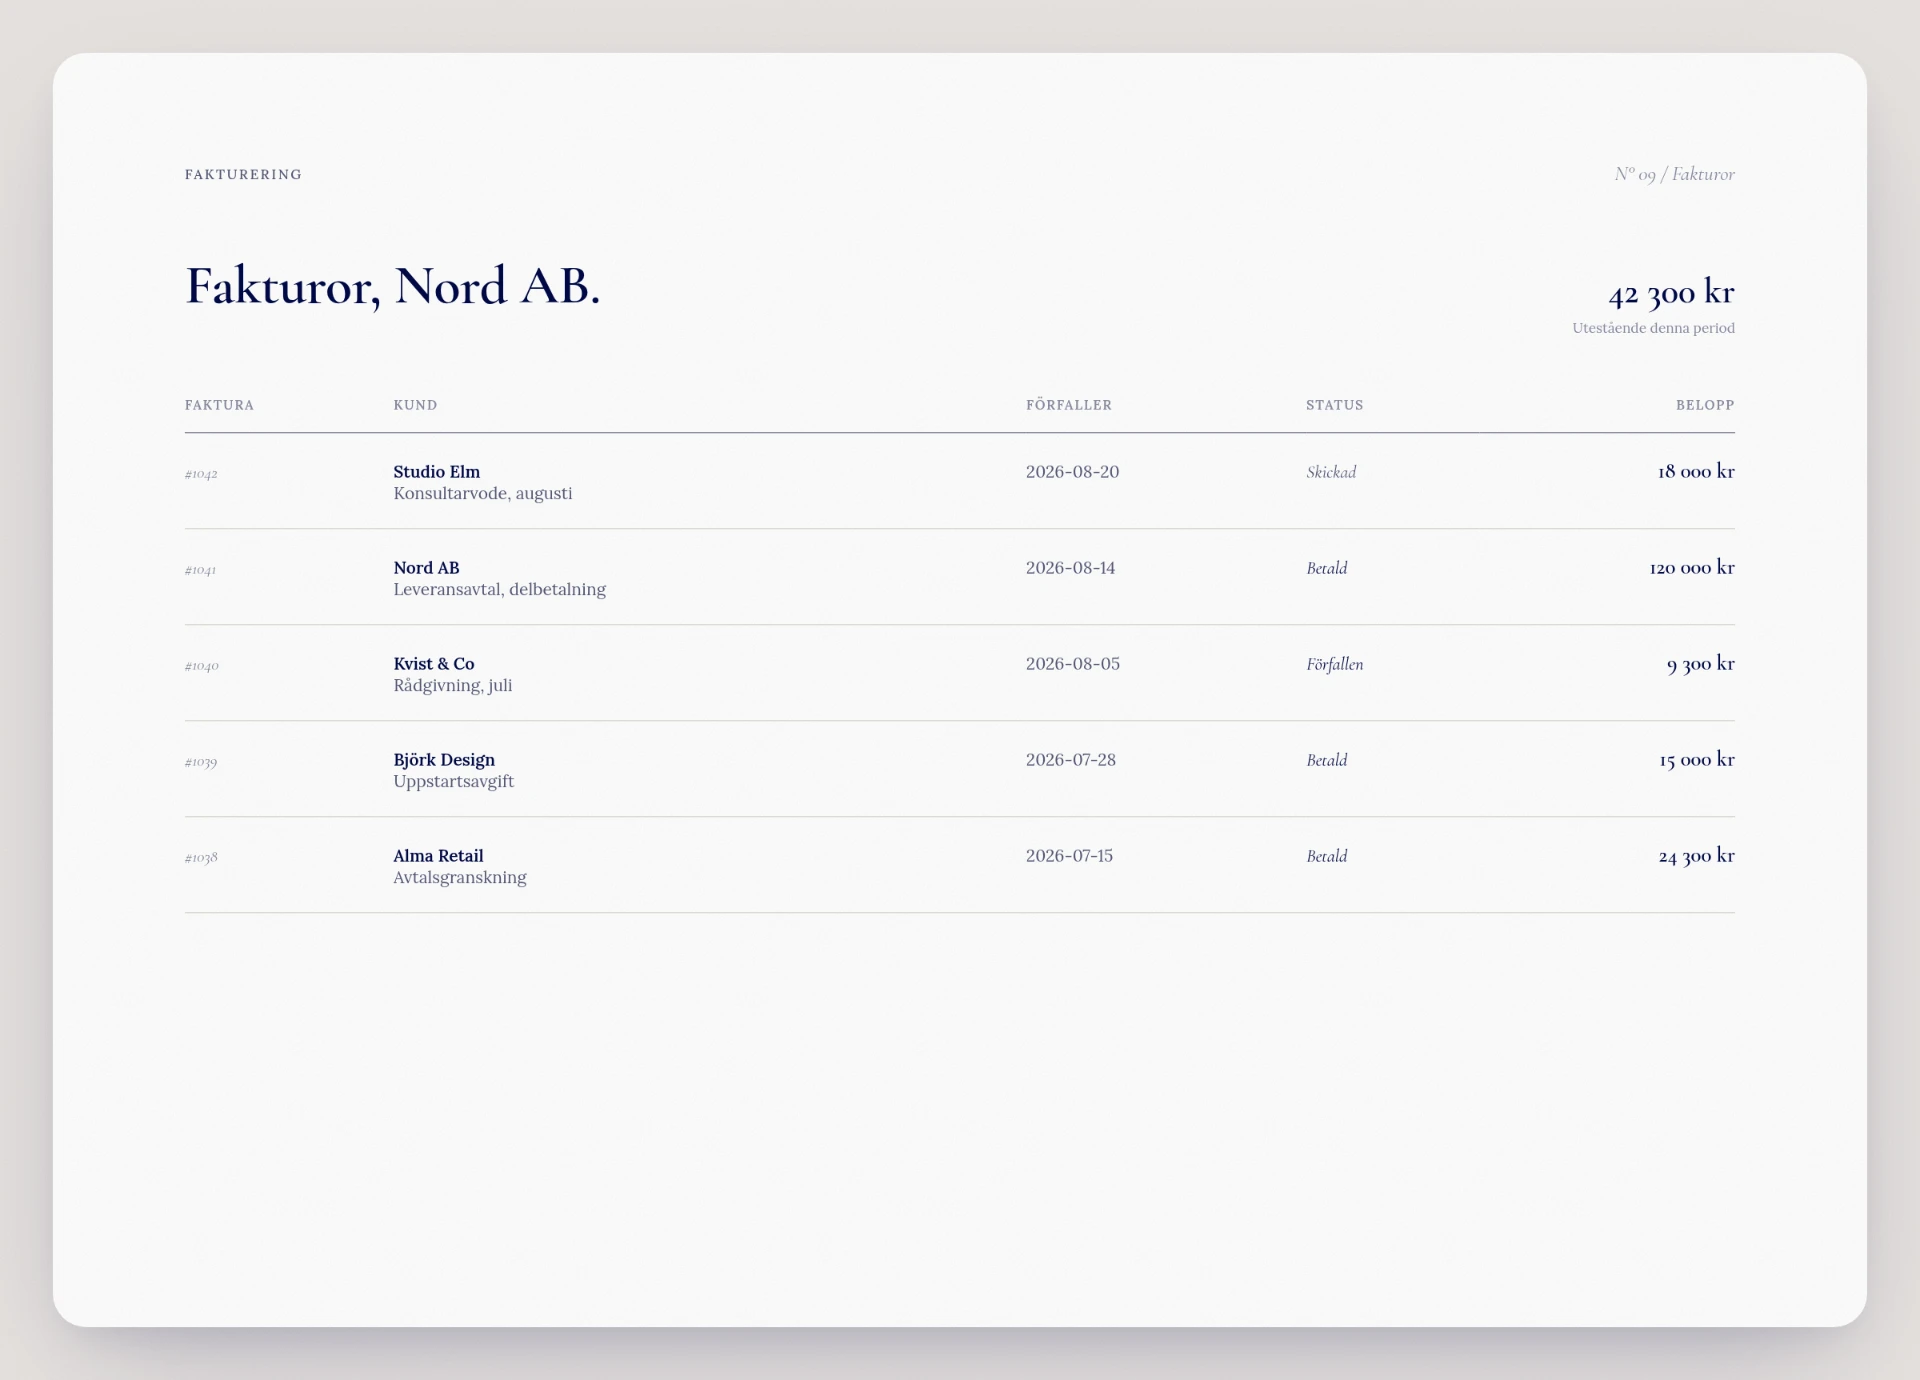Viewport: 1920px width, 1380px height.
Task: Open invoice #1041 number
Action: point(200,570)
